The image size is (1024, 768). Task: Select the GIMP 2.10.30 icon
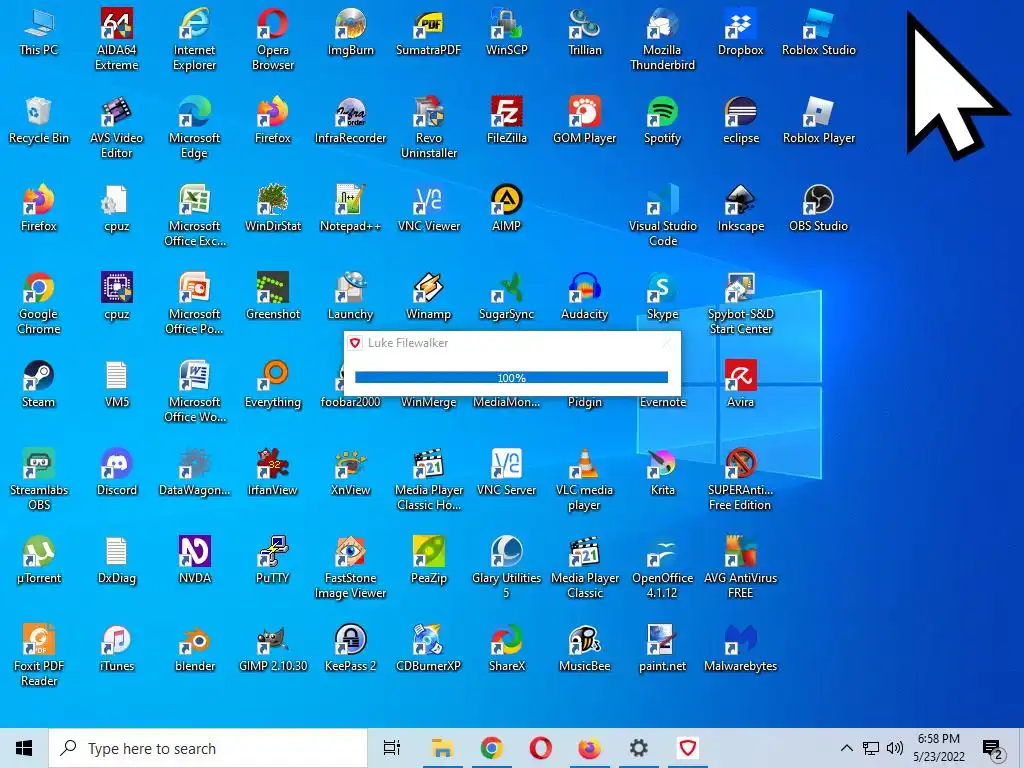(272, 650)
